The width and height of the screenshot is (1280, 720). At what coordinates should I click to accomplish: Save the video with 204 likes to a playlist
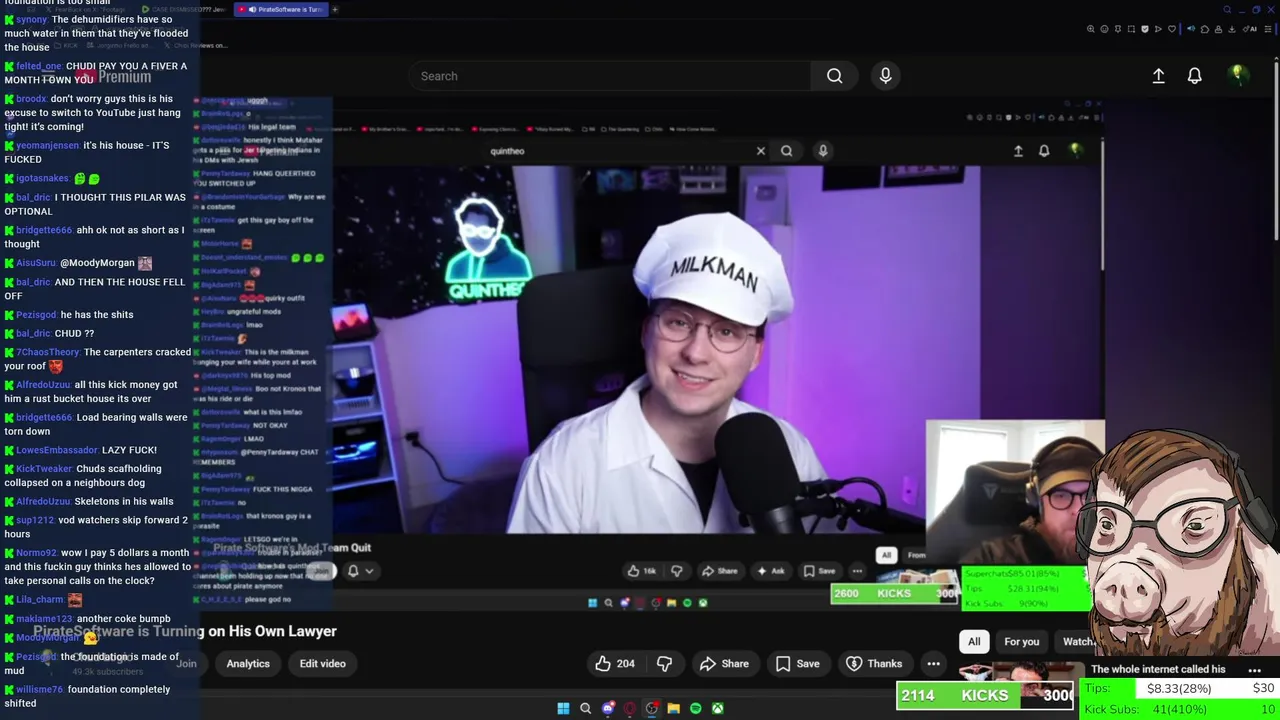(x=797, y=663)
